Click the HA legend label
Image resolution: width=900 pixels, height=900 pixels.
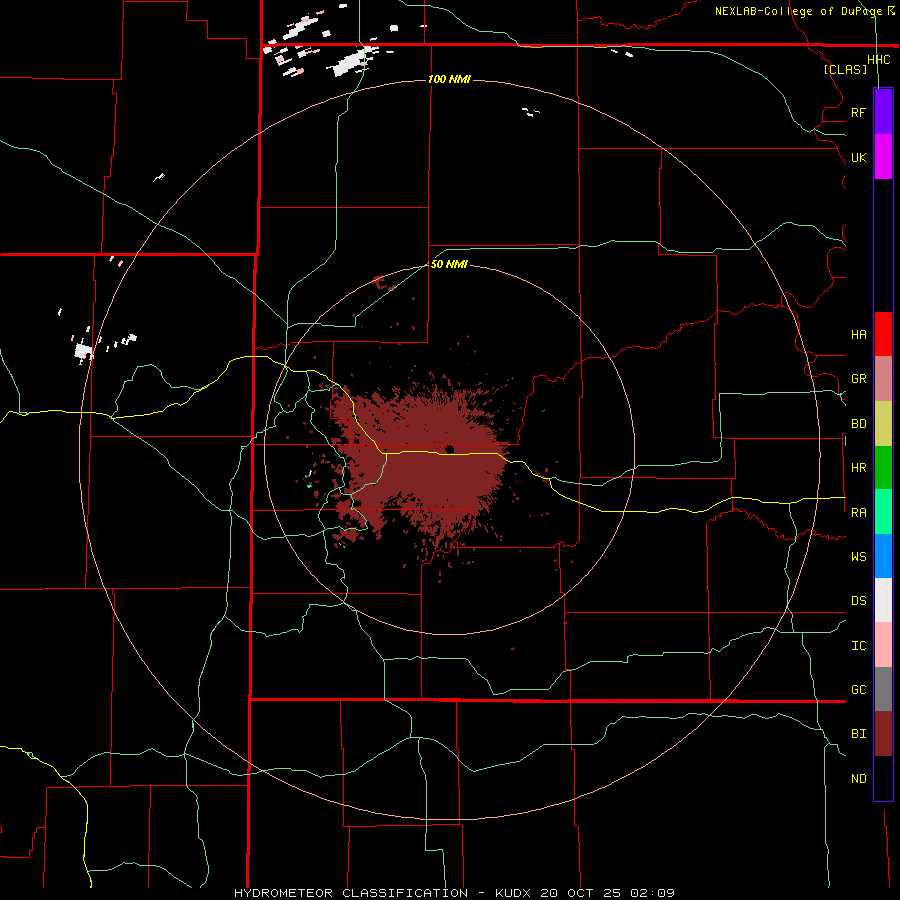pyautogui.click(x=858, y=335)
